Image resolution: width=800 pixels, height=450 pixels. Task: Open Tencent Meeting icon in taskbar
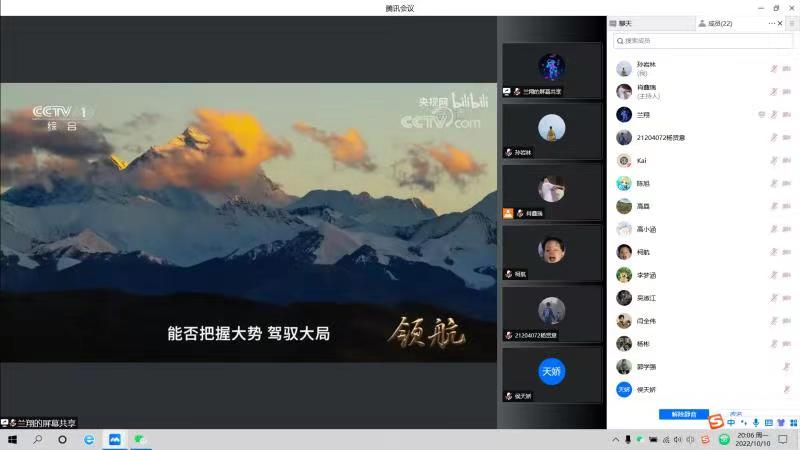(114, 439)
